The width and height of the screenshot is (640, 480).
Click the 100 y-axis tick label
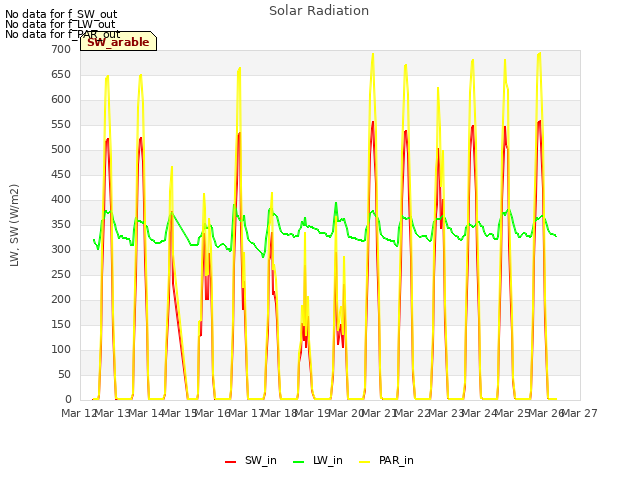61,349
